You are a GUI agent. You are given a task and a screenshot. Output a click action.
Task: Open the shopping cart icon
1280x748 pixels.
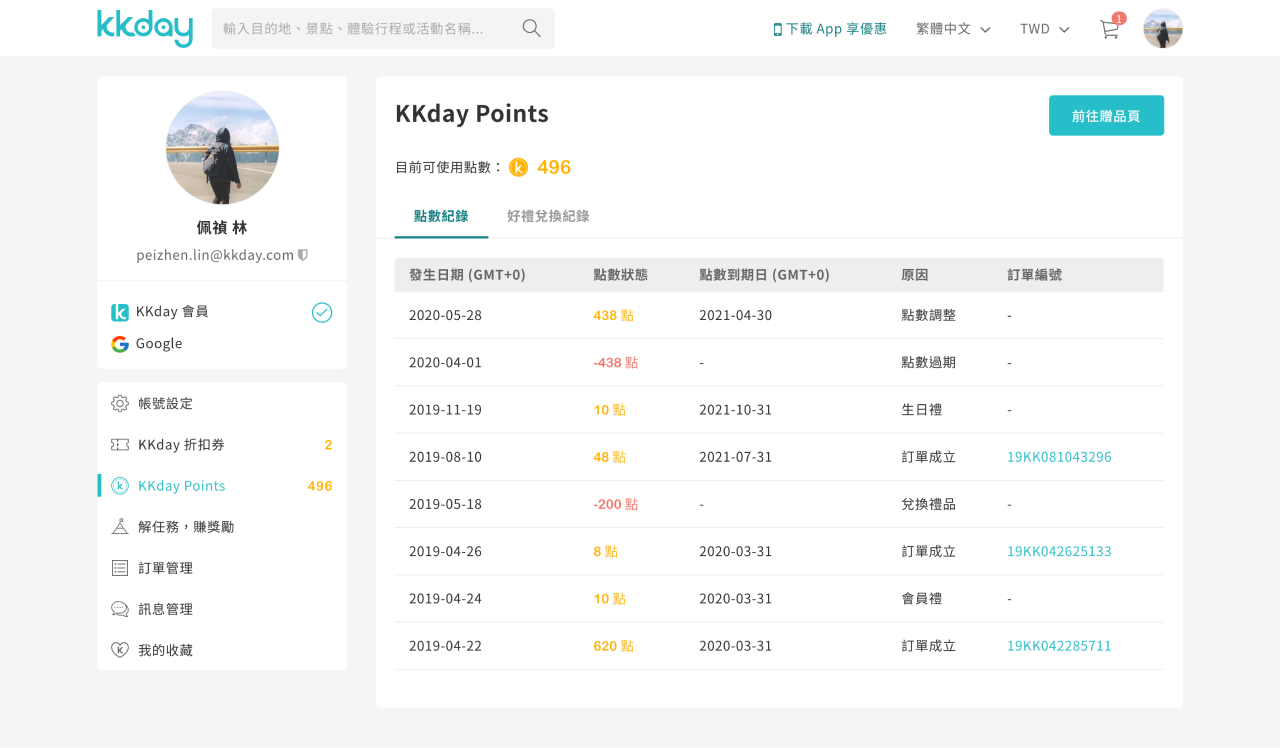[1109, 29]
